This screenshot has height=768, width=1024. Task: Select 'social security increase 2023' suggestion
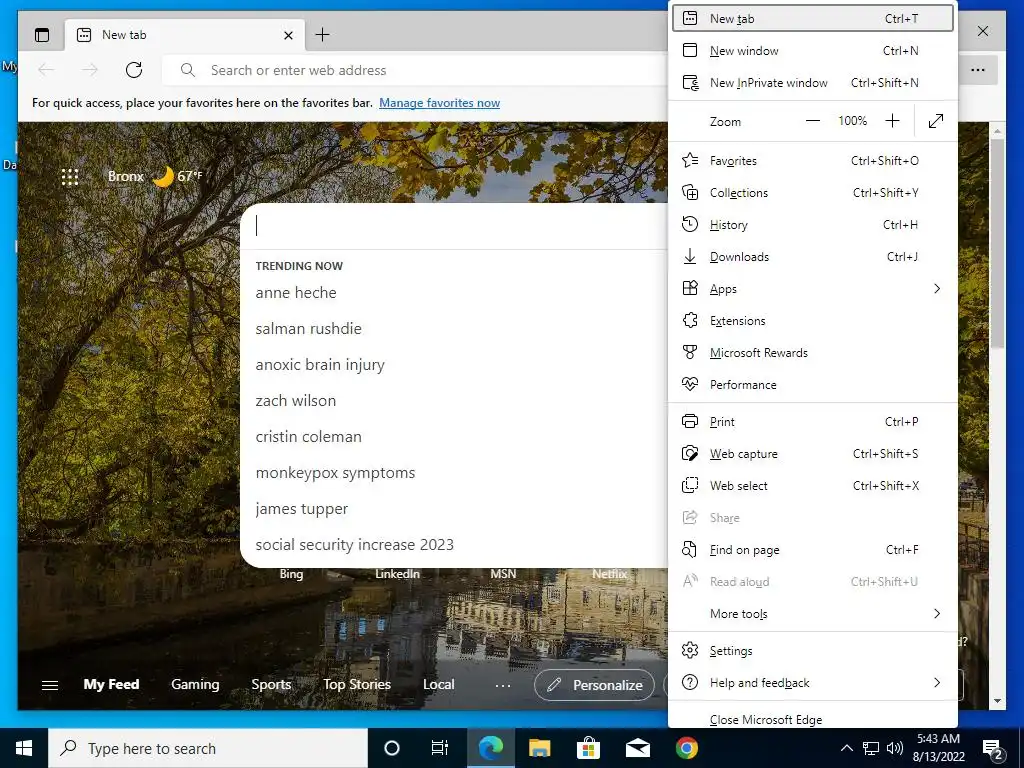[x=355, y=545]
